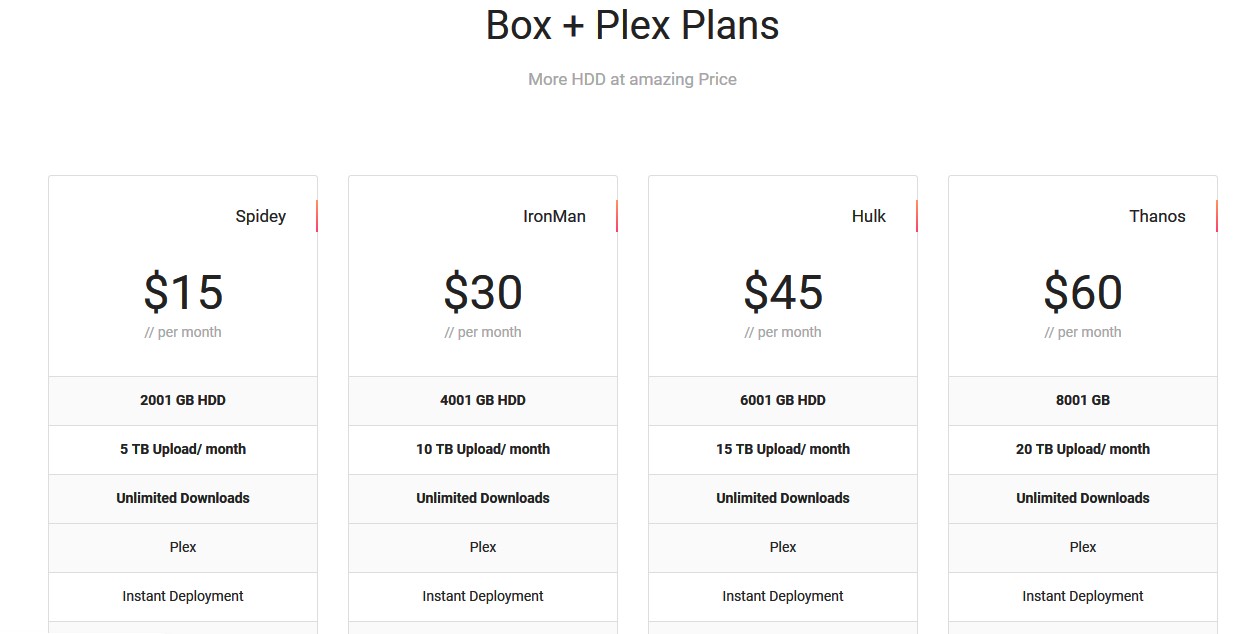The image size is (1253, 634).
Task: Click the $60 price on Thanos plan
Action: pyautogui.click(x=1083, y=292)
